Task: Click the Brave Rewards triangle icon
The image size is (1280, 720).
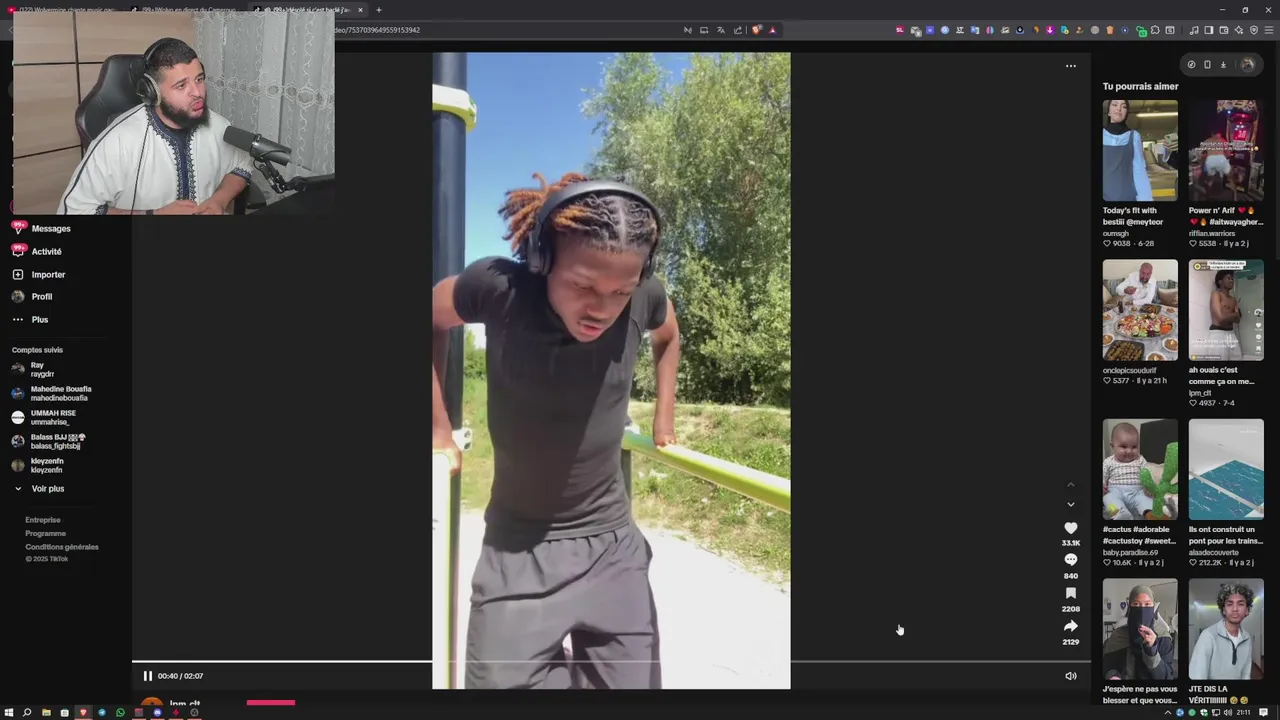Action: (772, 30)
